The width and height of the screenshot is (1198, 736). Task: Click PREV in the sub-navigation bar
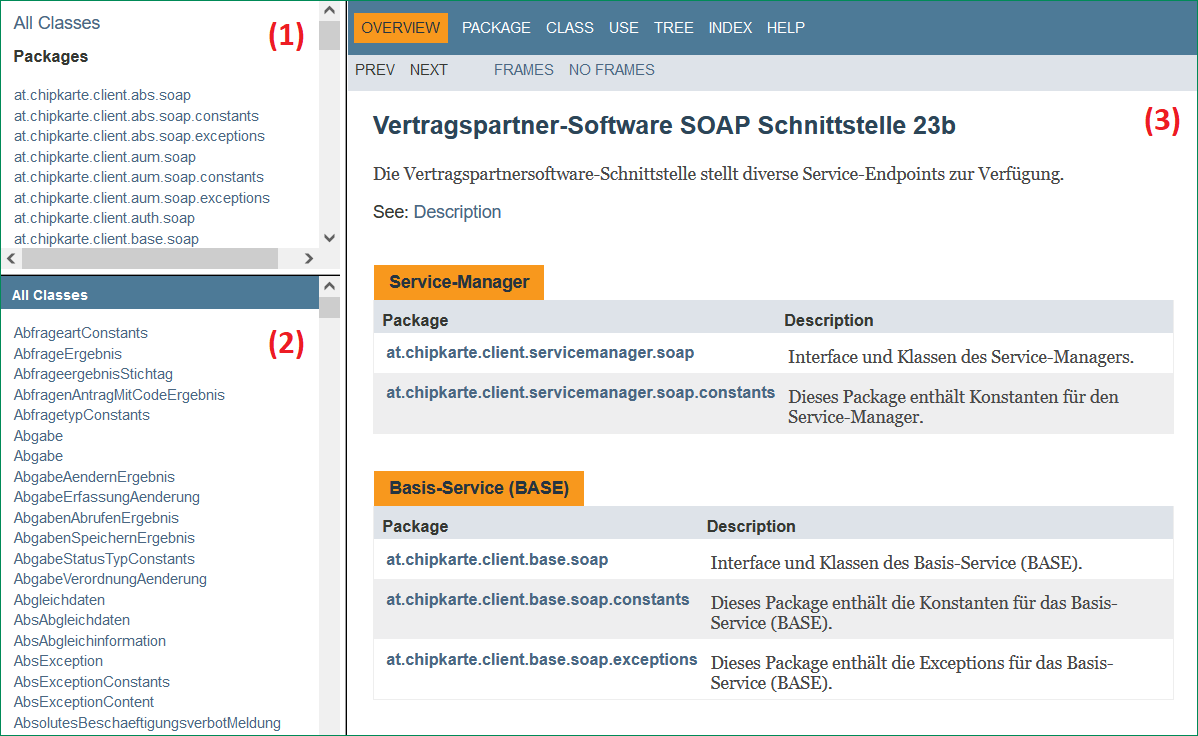click(x=374, y=70)
